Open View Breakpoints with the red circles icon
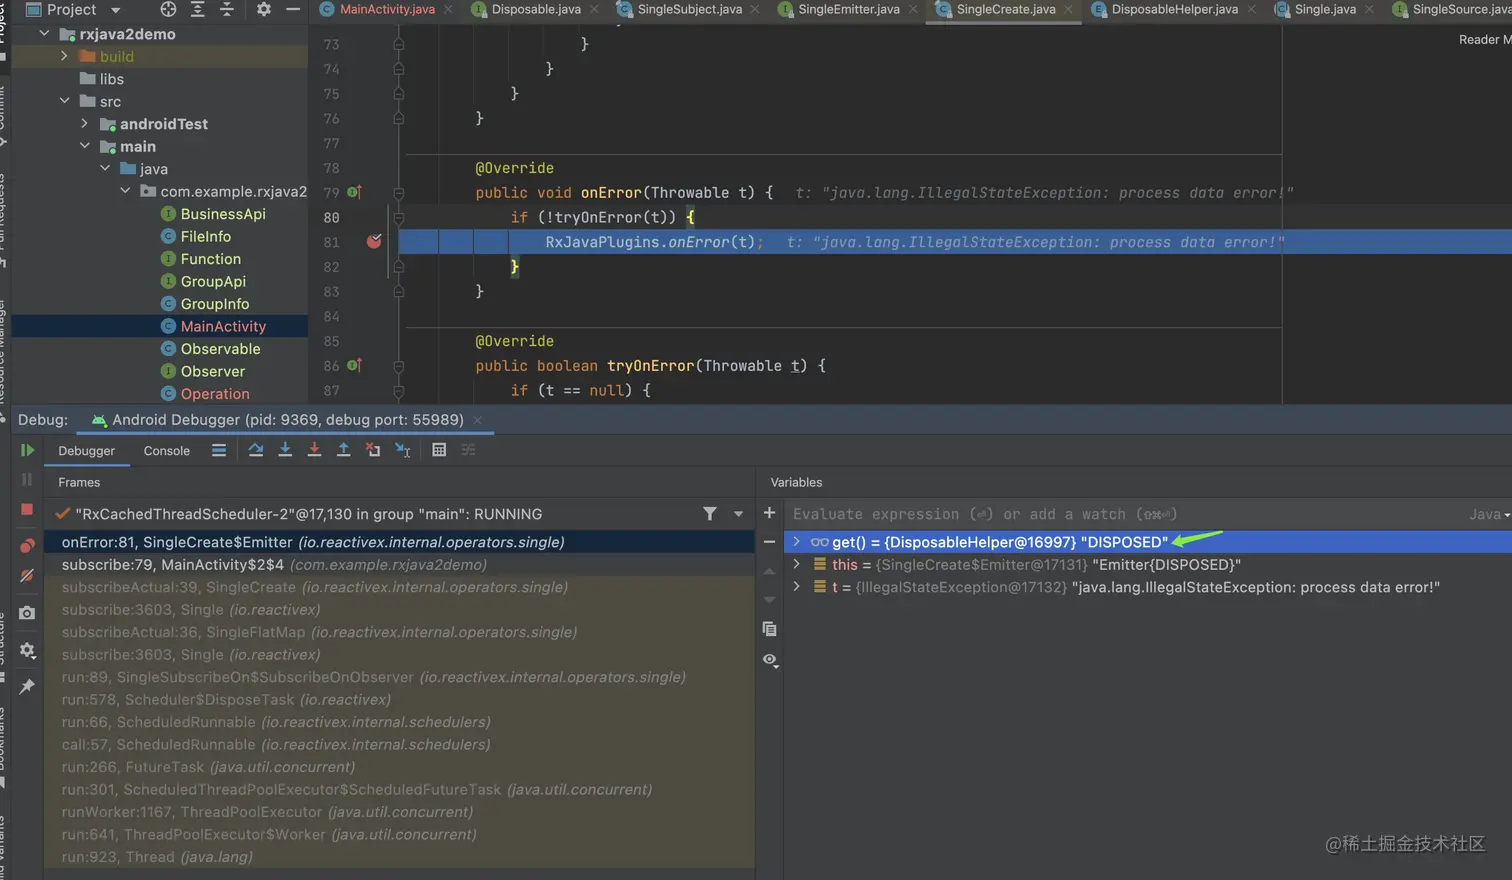The height and width of the screenshot is (880, 1512). click(27, 545)
